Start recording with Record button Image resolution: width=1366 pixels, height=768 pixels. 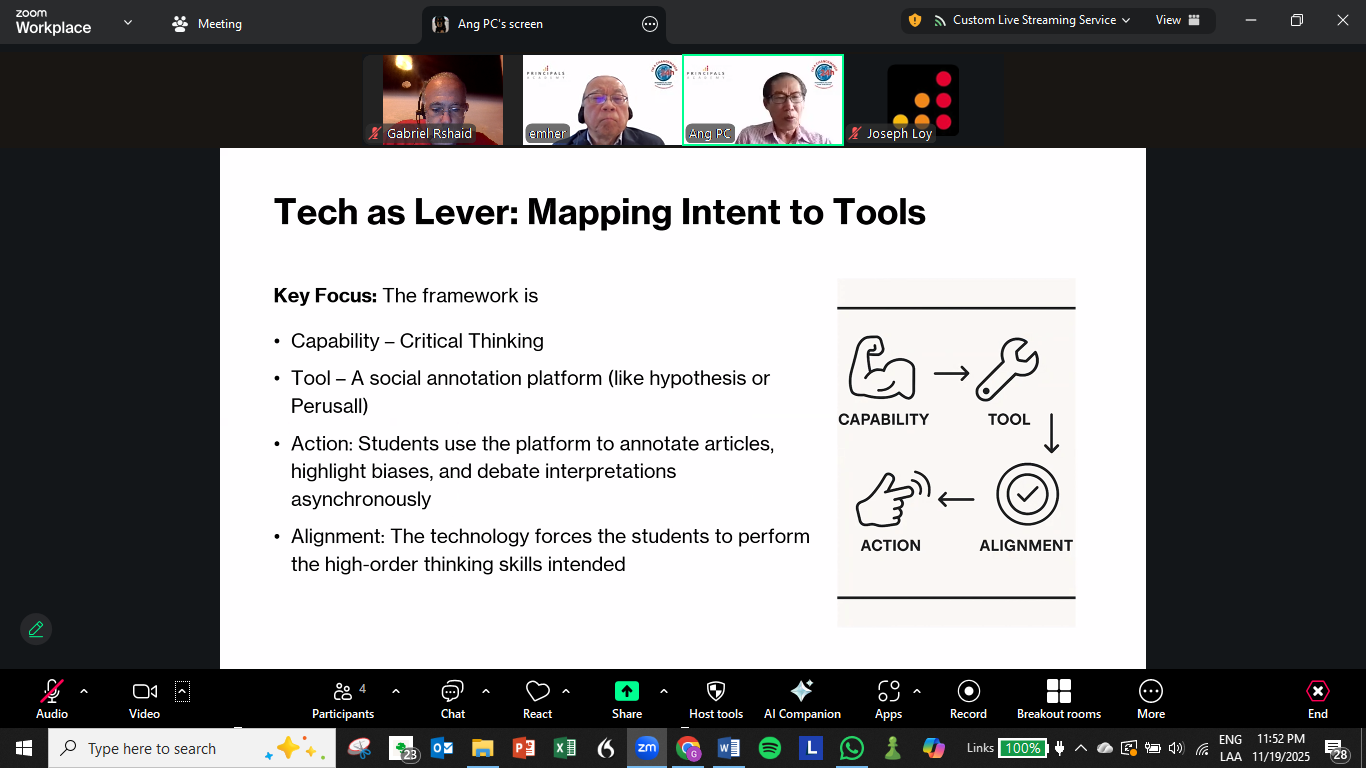click(x=968, y=698)
